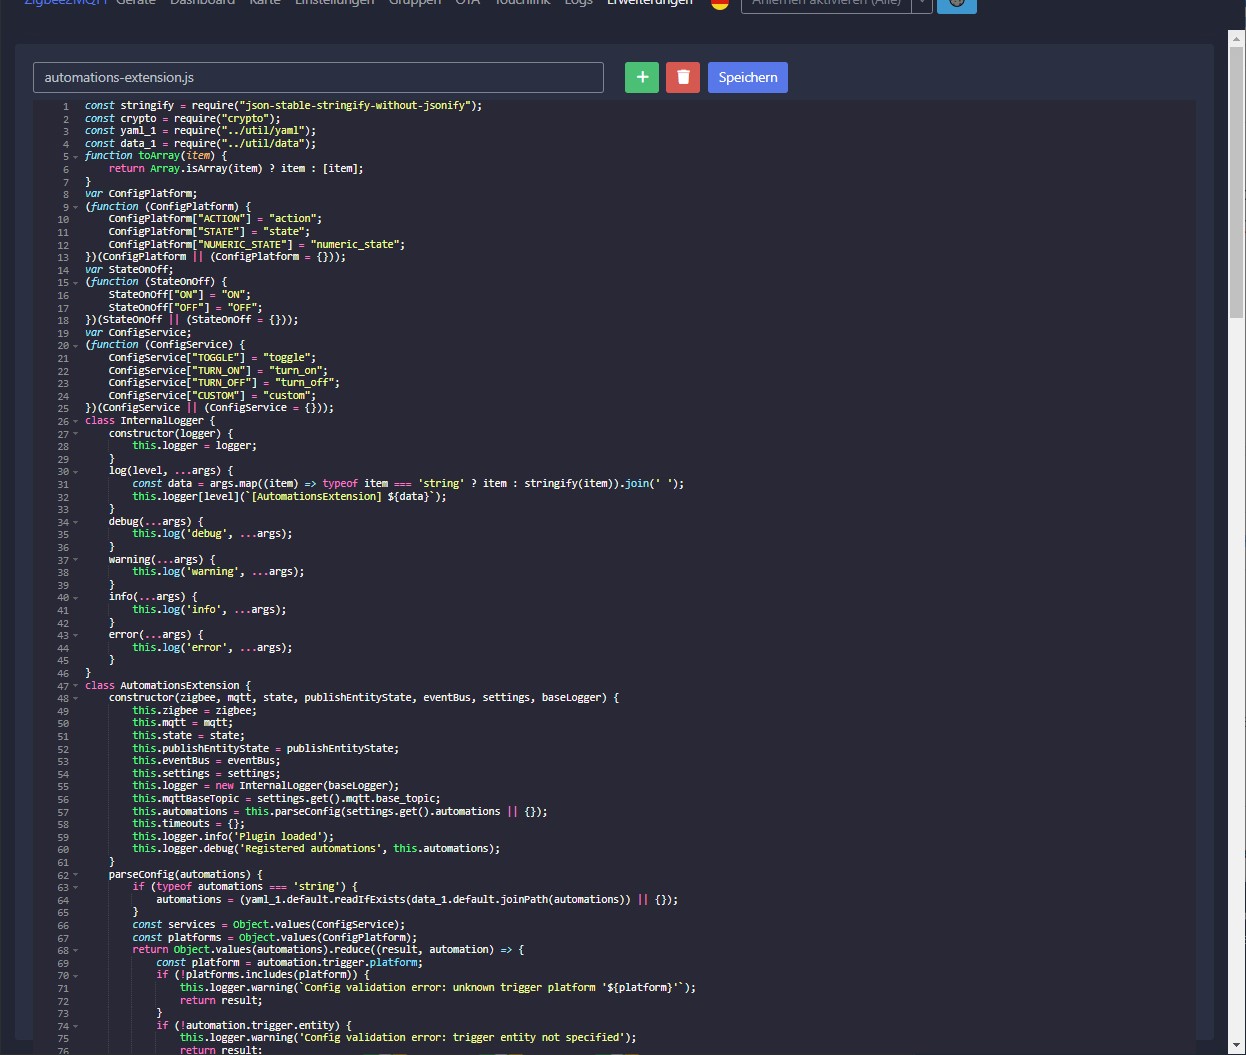Click the 'this.mqttBaseTopic' assignment line

pyautogui.click(x=286, y=799)
